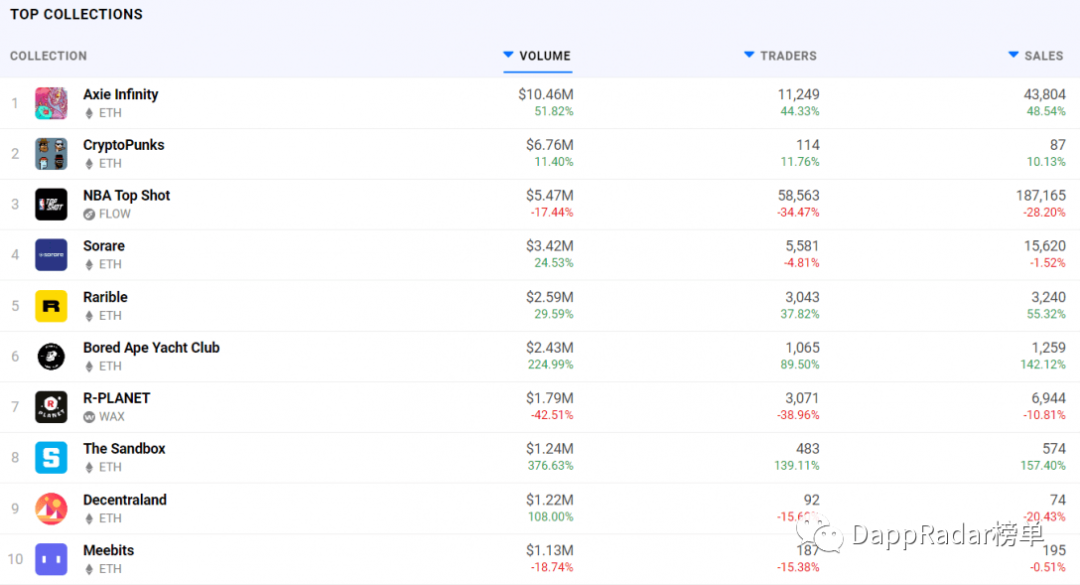Sort collections by the TRADERS column

(780, 56)
